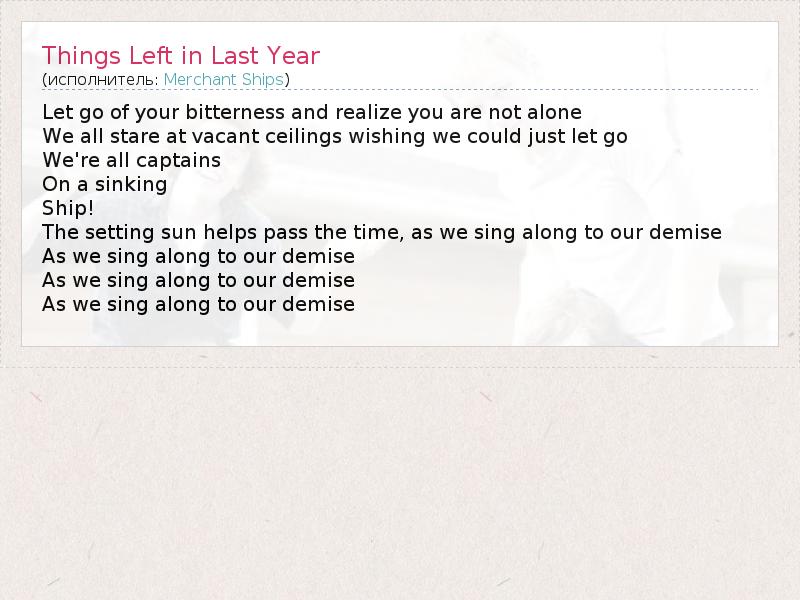Open the Merchant Ships artist link
800x600 pixels.
pos(224,79)
